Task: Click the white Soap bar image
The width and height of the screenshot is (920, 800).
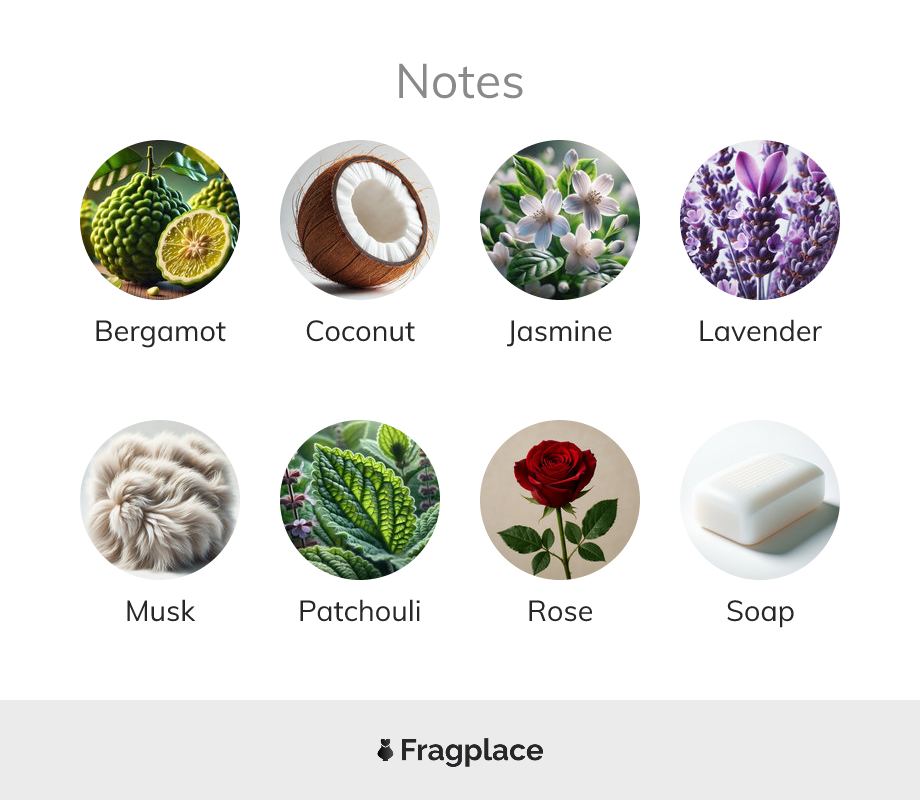Action: tap(760, 499)
